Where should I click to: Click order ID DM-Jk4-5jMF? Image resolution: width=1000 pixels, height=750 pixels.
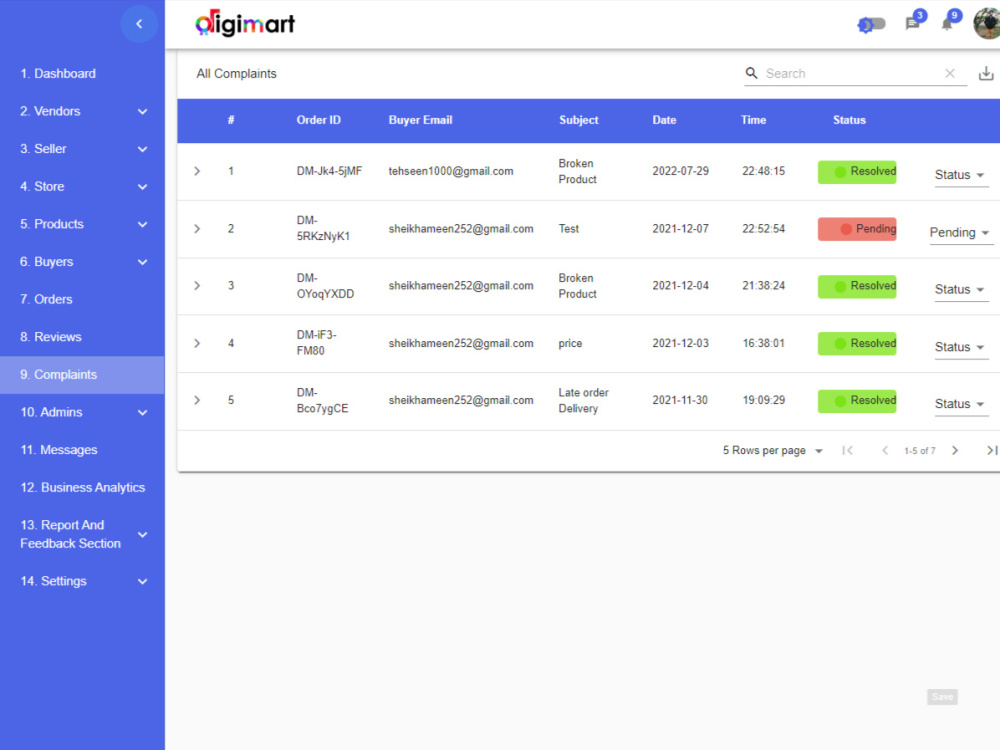(x=329, y=171)
